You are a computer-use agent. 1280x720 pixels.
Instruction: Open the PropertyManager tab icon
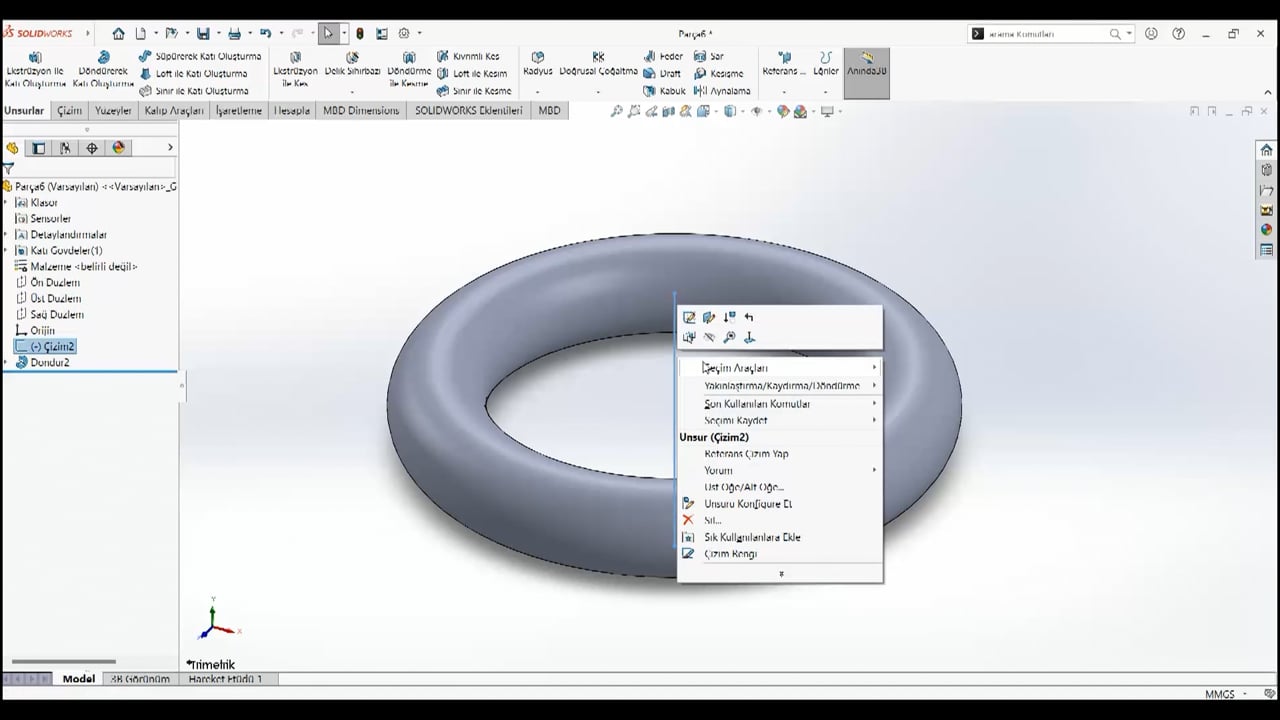point(38,148)
